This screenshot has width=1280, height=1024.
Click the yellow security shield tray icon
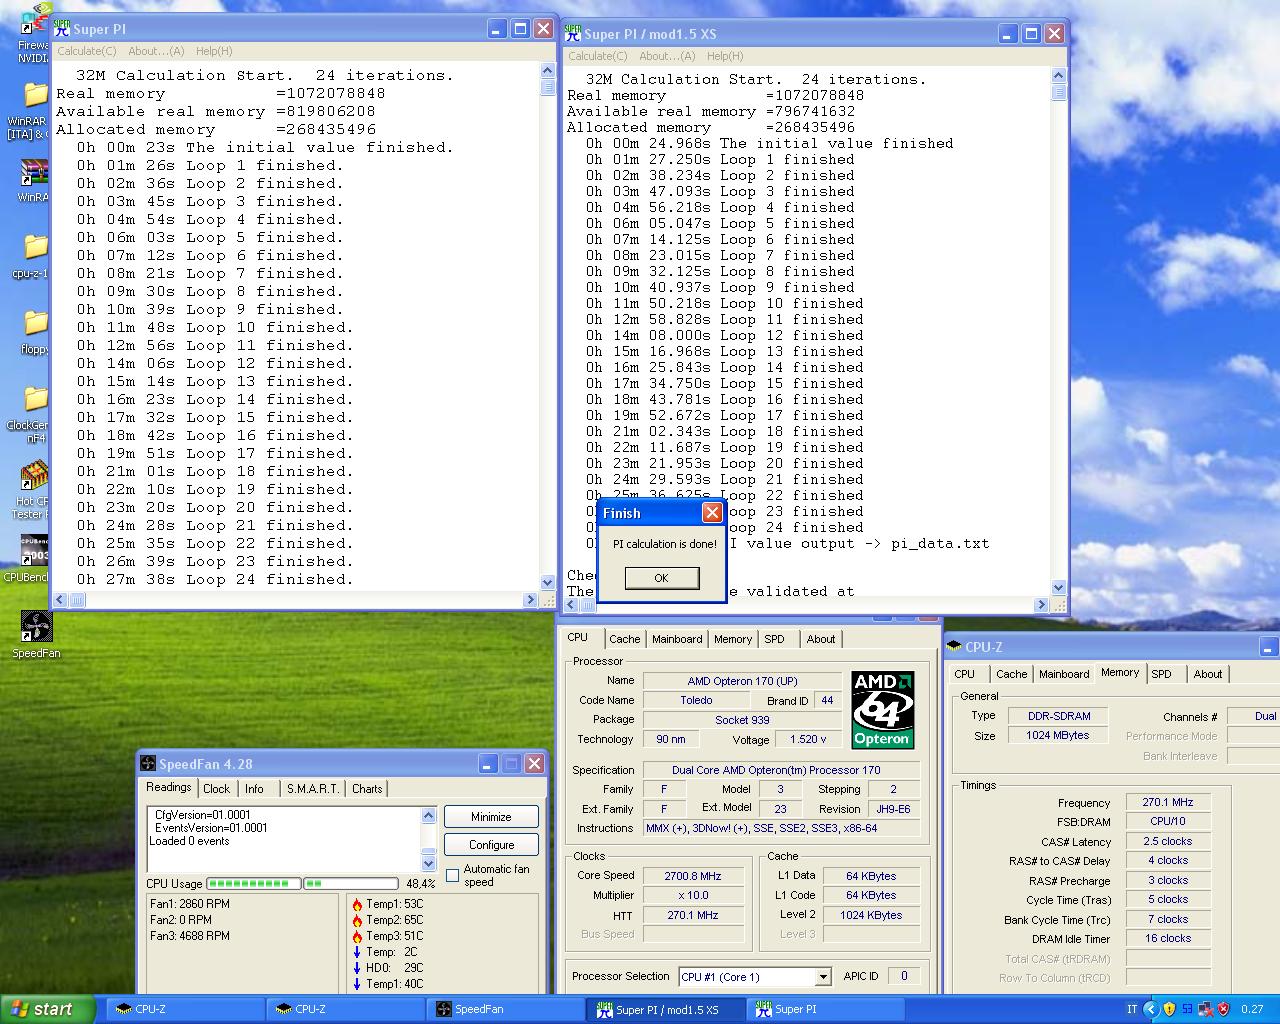click(1169, 1009)
